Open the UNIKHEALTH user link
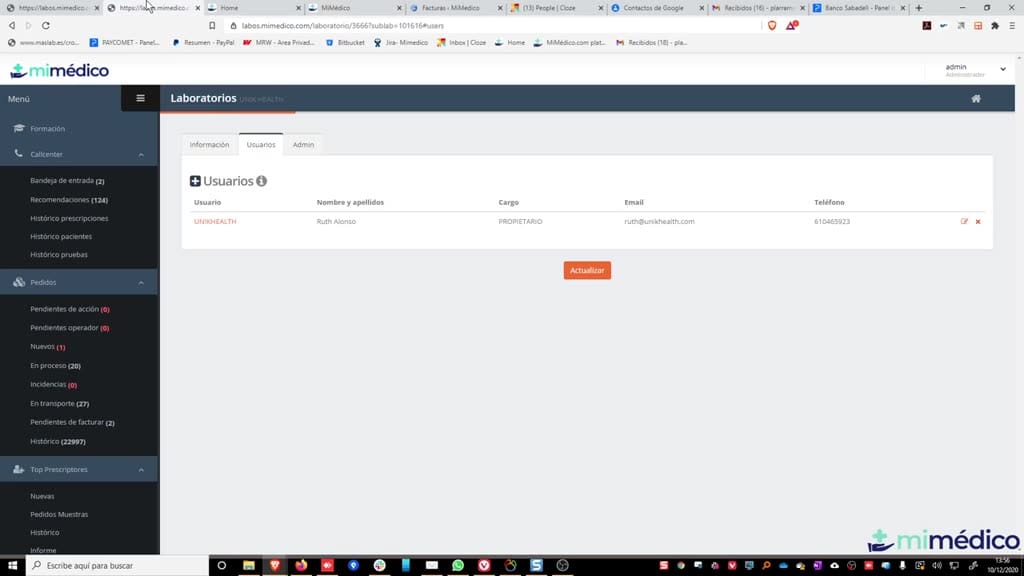The width and height of the screenshot is (1024, 576). 215,221
